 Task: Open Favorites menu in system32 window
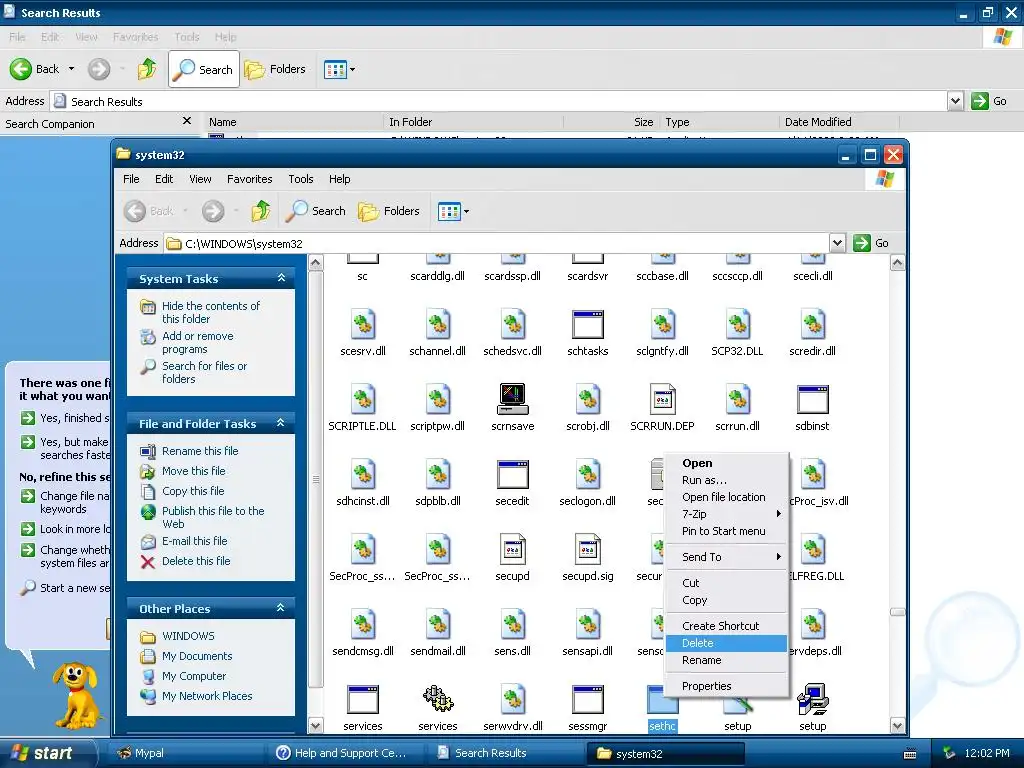coord(249,179)
